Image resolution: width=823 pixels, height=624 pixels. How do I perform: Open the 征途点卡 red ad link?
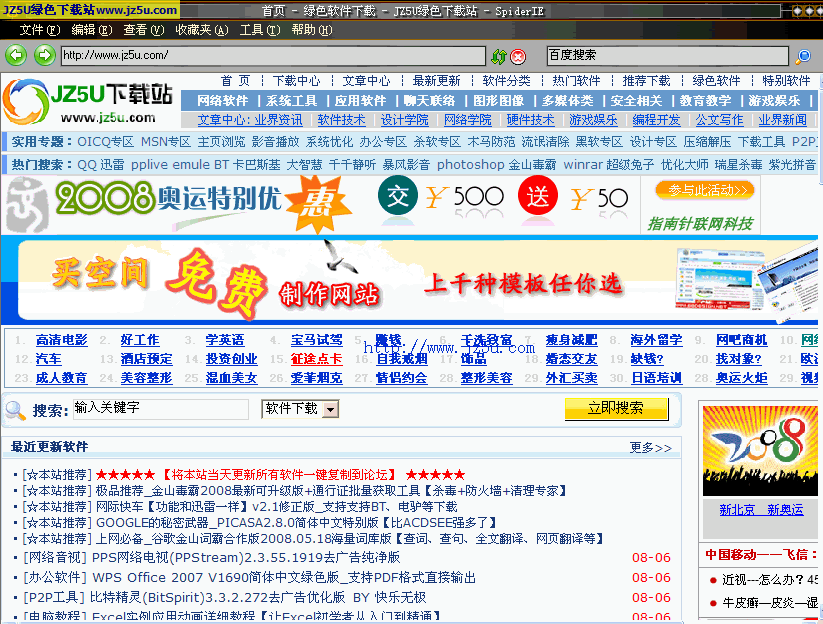316,359
